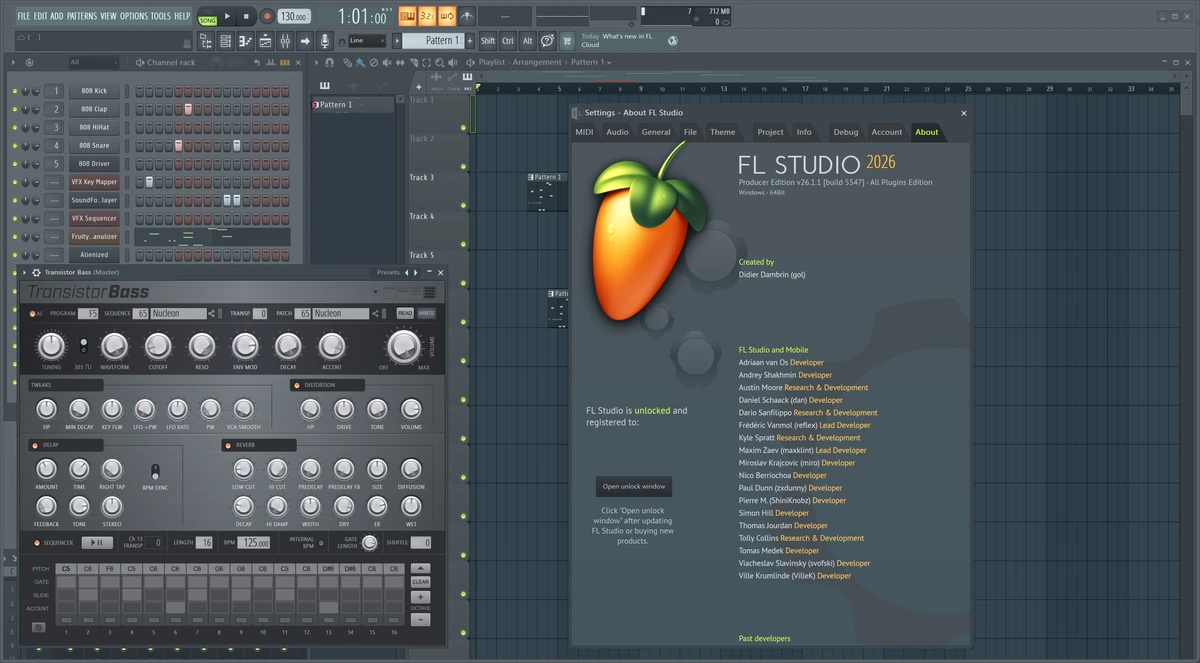
Task: Click the READ button in Transistor Bass
Action: 405,313
